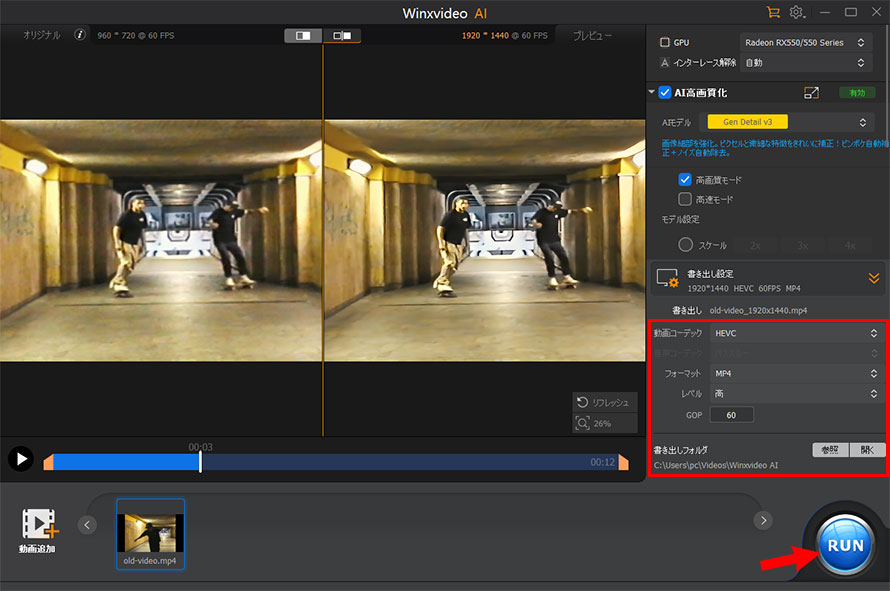Enable the 高速モード checkbox
Viewport: 890px width, 591px height.
click(x=685, y=199)
